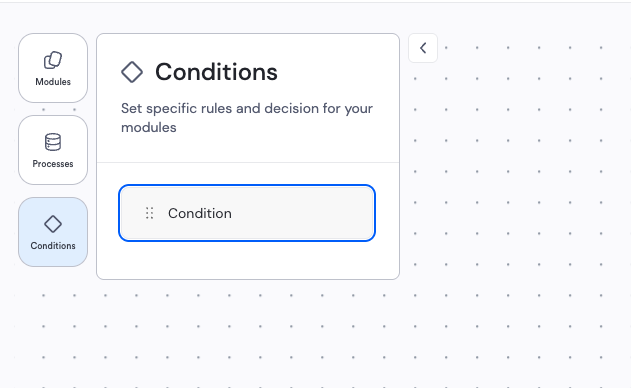This screenshot has width=631, height=388.
Task: Click the Processes database cylinder icon
Action: tap(53, 142)
